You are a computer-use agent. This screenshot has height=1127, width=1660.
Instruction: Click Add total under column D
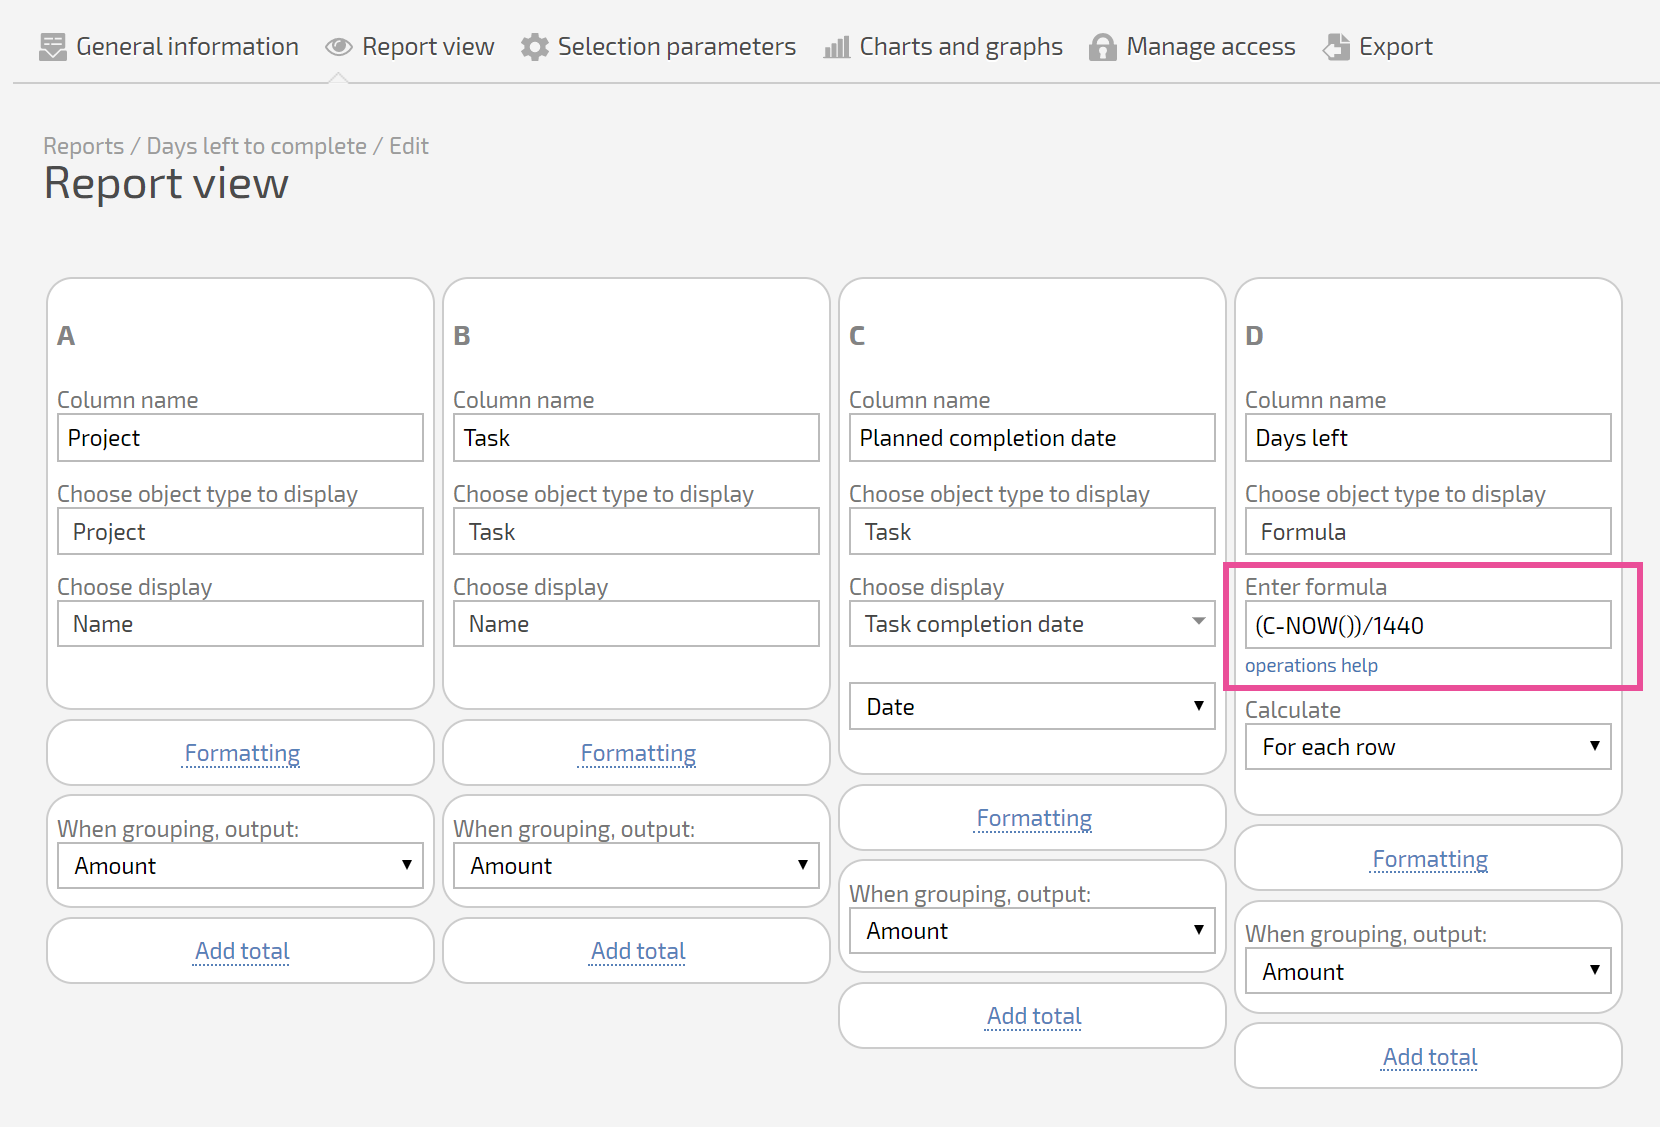click(x=1430, y=1057)
